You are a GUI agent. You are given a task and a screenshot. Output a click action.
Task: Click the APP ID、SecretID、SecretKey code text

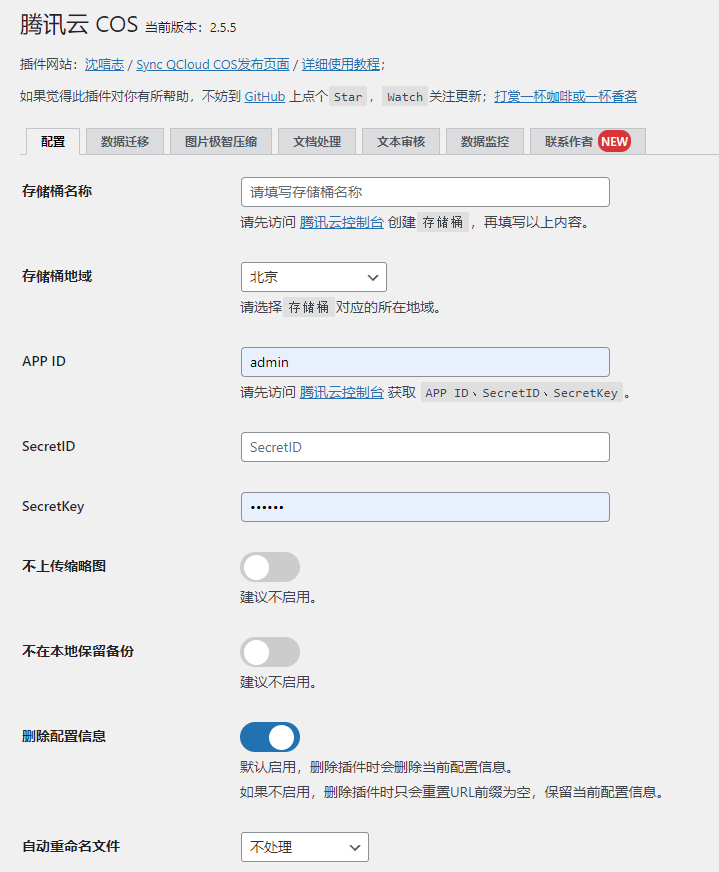coord(522,393)
